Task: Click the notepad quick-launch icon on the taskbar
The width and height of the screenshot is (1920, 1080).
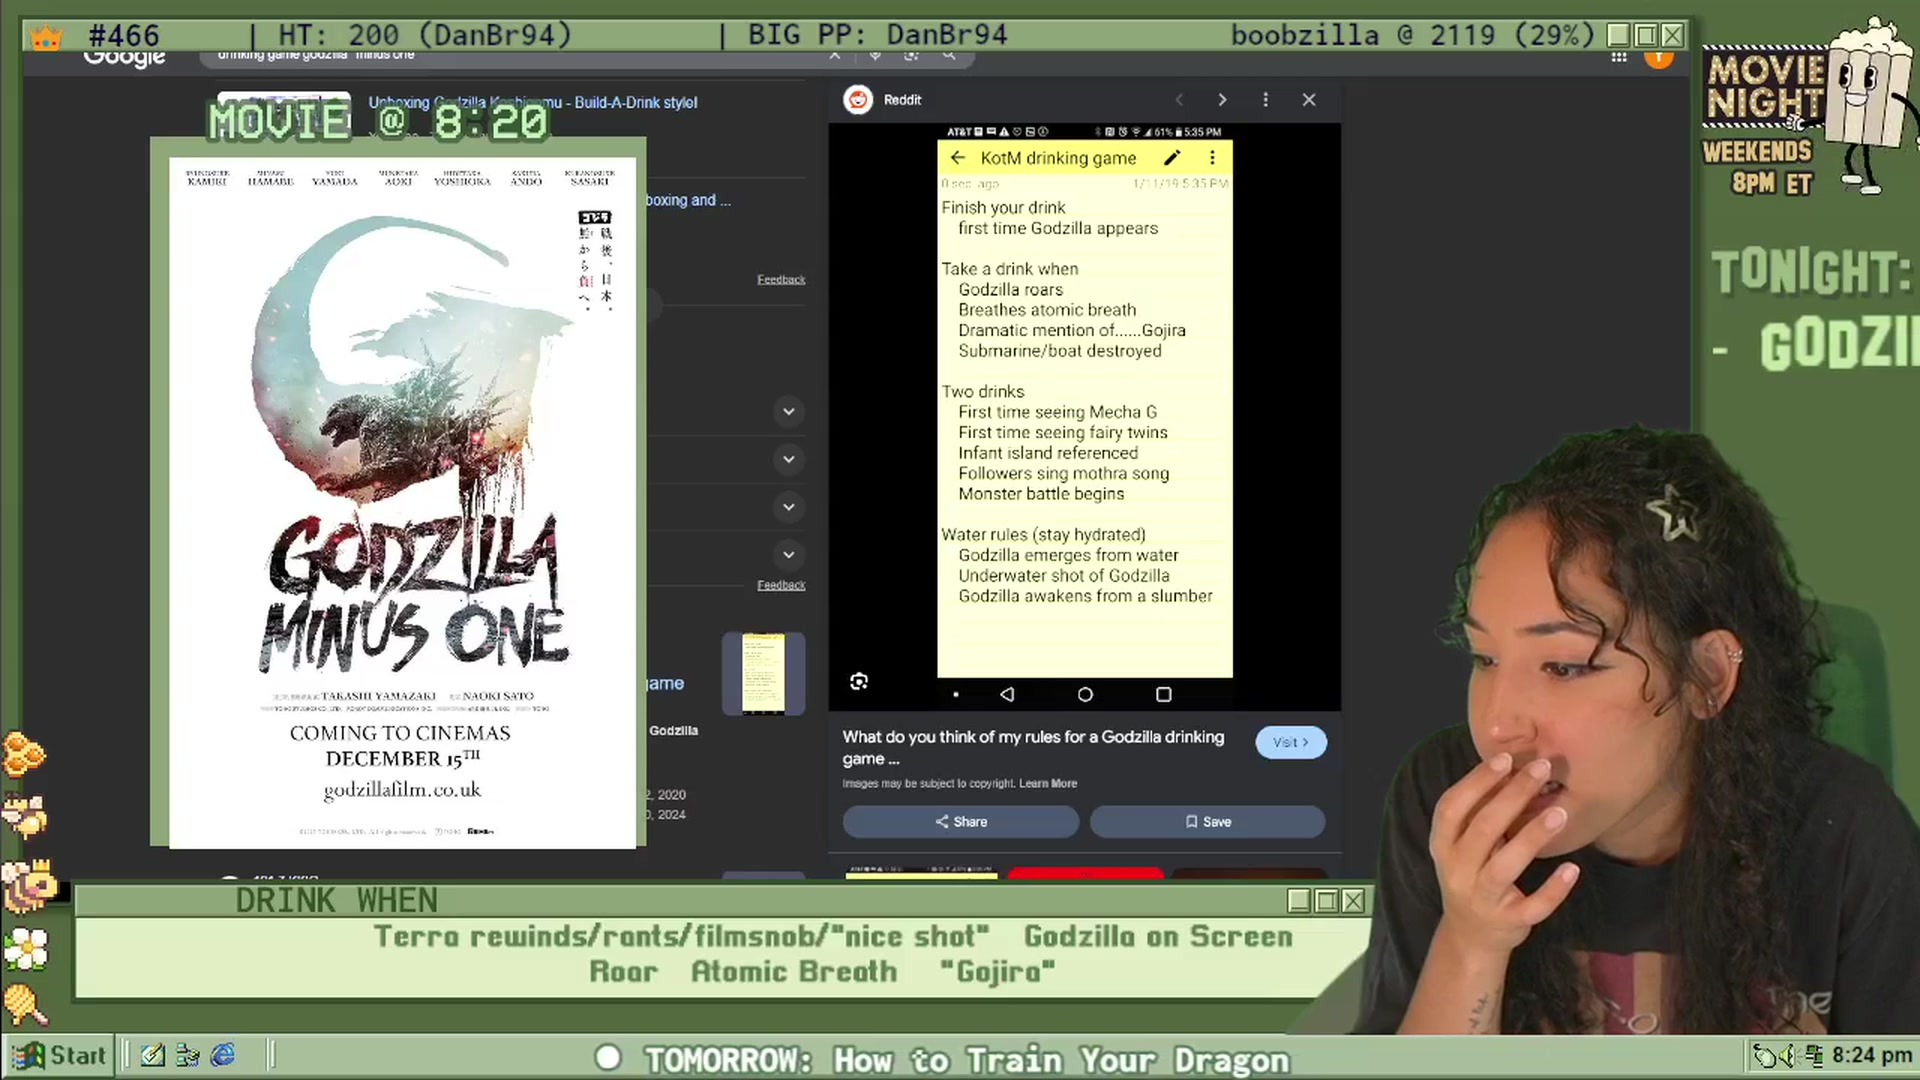Action: (x=153, y=1055)
